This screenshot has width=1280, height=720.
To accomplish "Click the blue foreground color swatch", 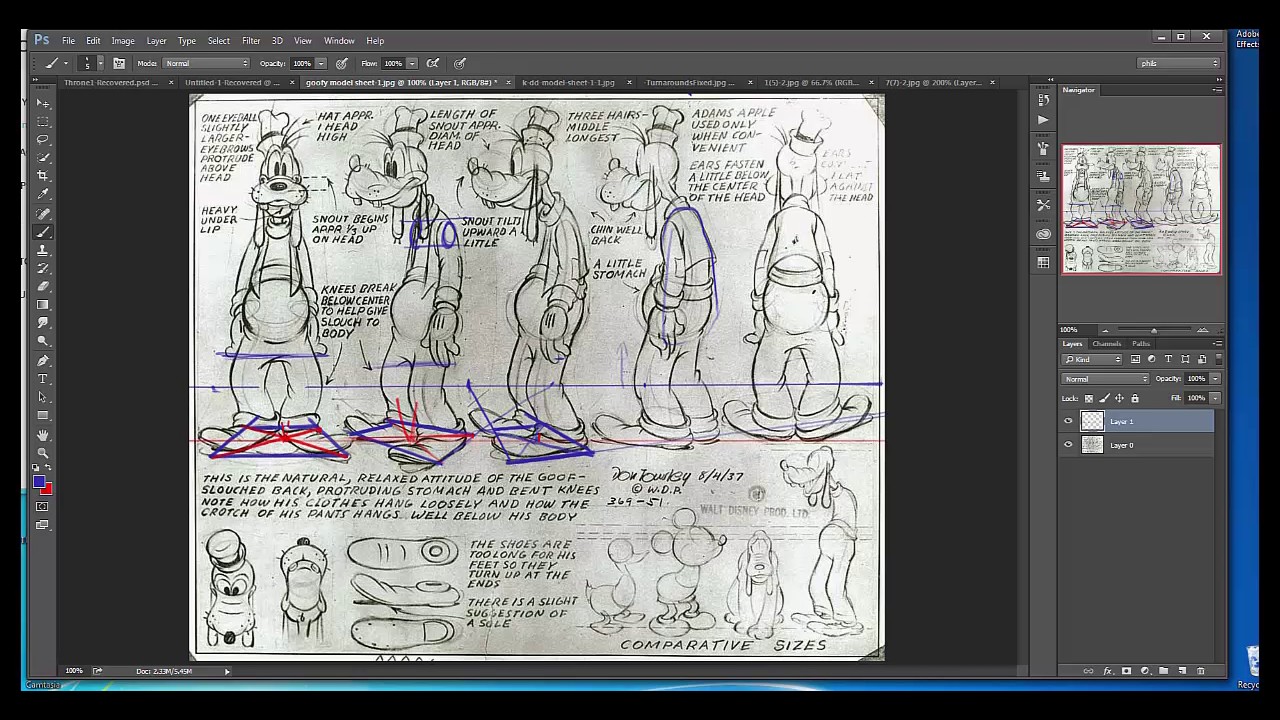I will 39,482.
